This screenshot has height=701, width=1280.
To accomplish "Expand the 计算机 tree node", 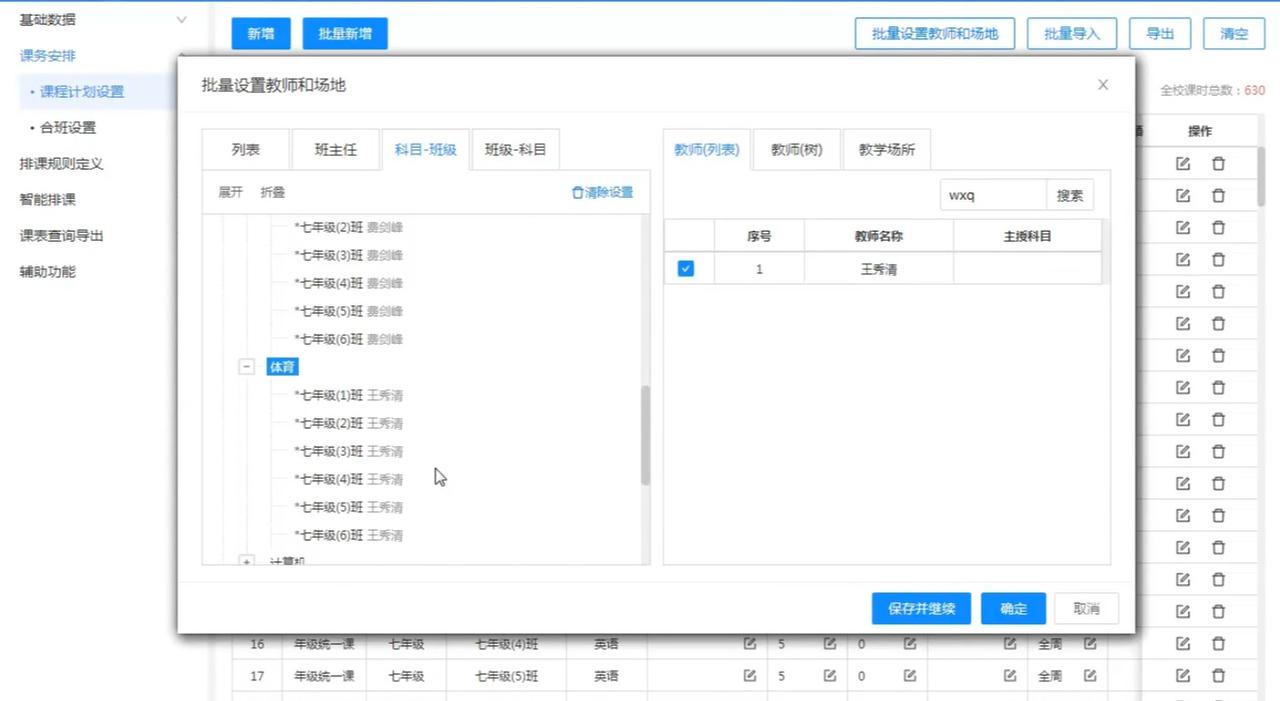I will [246, 562].
